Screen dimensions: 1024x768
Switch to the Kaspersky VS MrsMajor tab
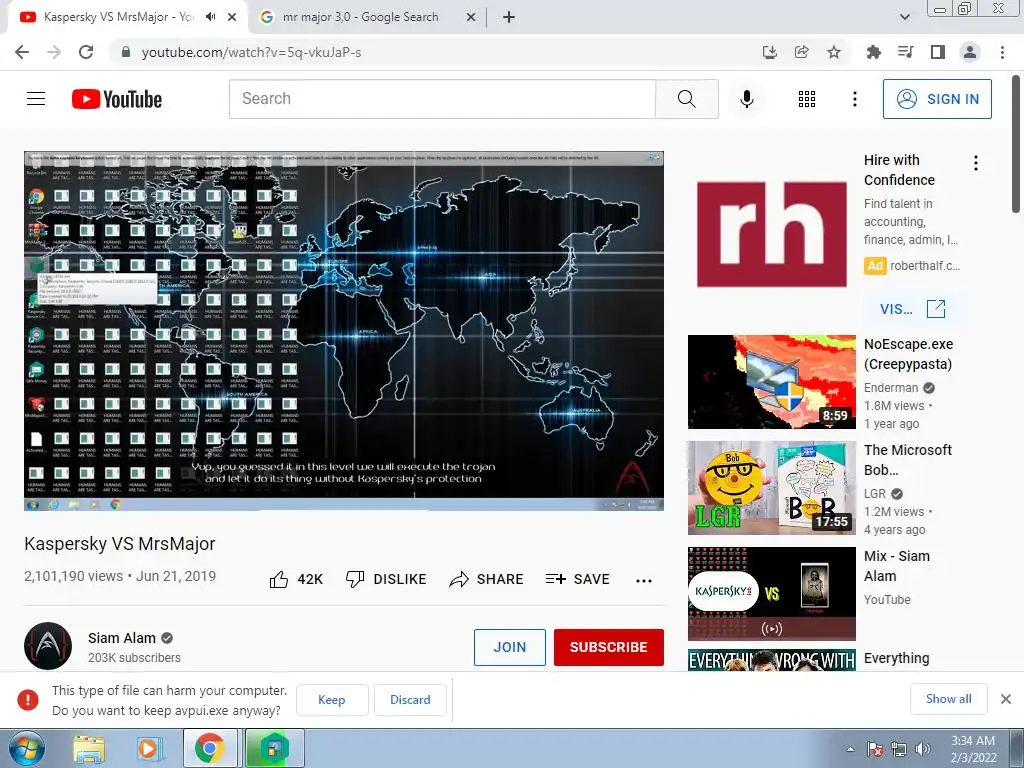click(x=119, y=17)
